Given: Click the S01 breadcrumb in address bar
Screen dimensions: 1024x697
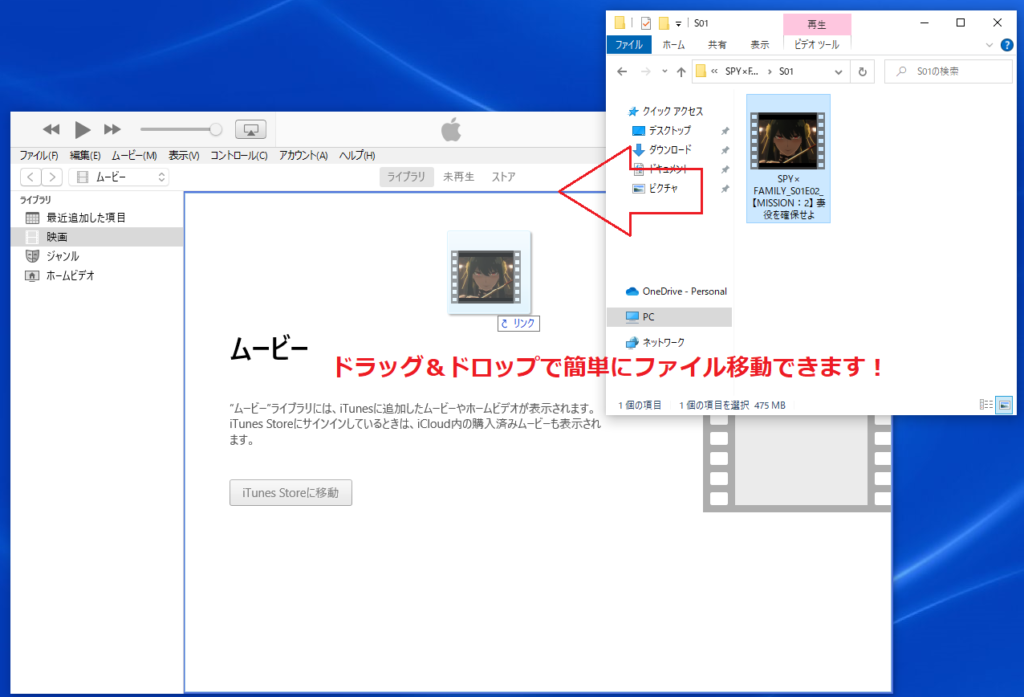Looking at the screenshot, I should (786, 71).
